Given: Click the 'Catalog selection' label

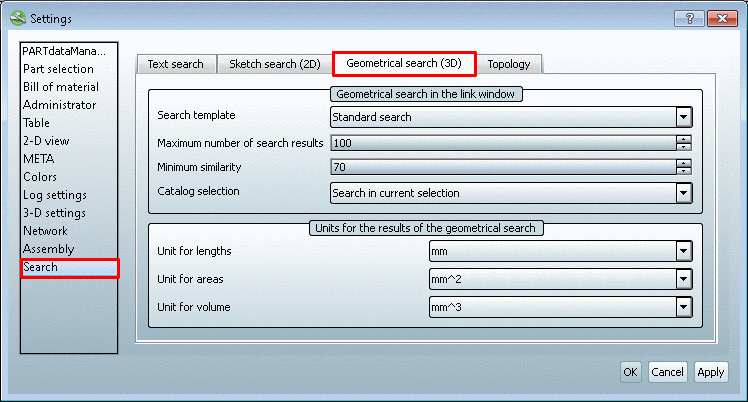Looking at the screenshot, I should (198, 191).
